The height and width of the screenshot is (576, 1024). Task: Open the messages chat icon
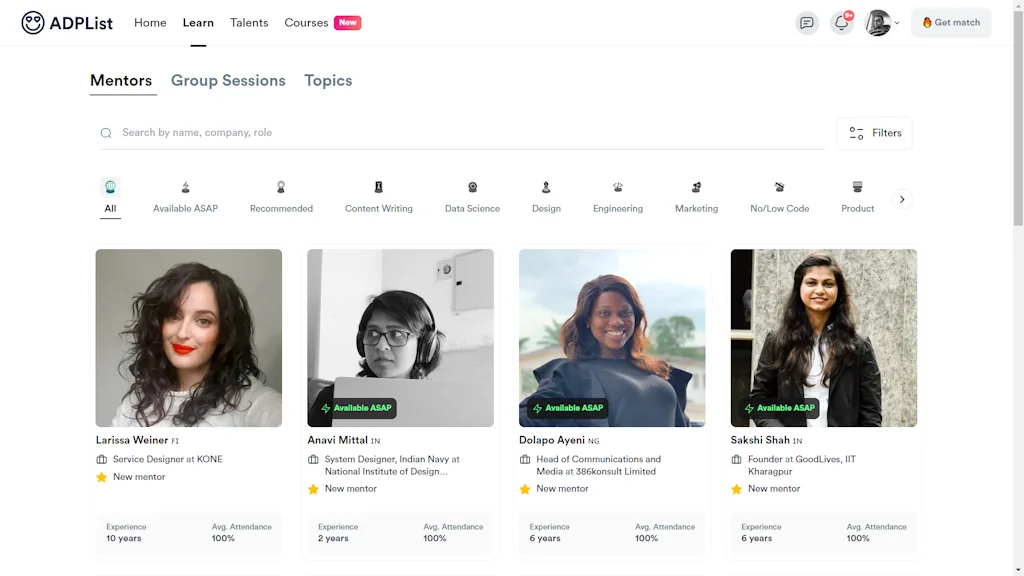[x=807, y=23]
